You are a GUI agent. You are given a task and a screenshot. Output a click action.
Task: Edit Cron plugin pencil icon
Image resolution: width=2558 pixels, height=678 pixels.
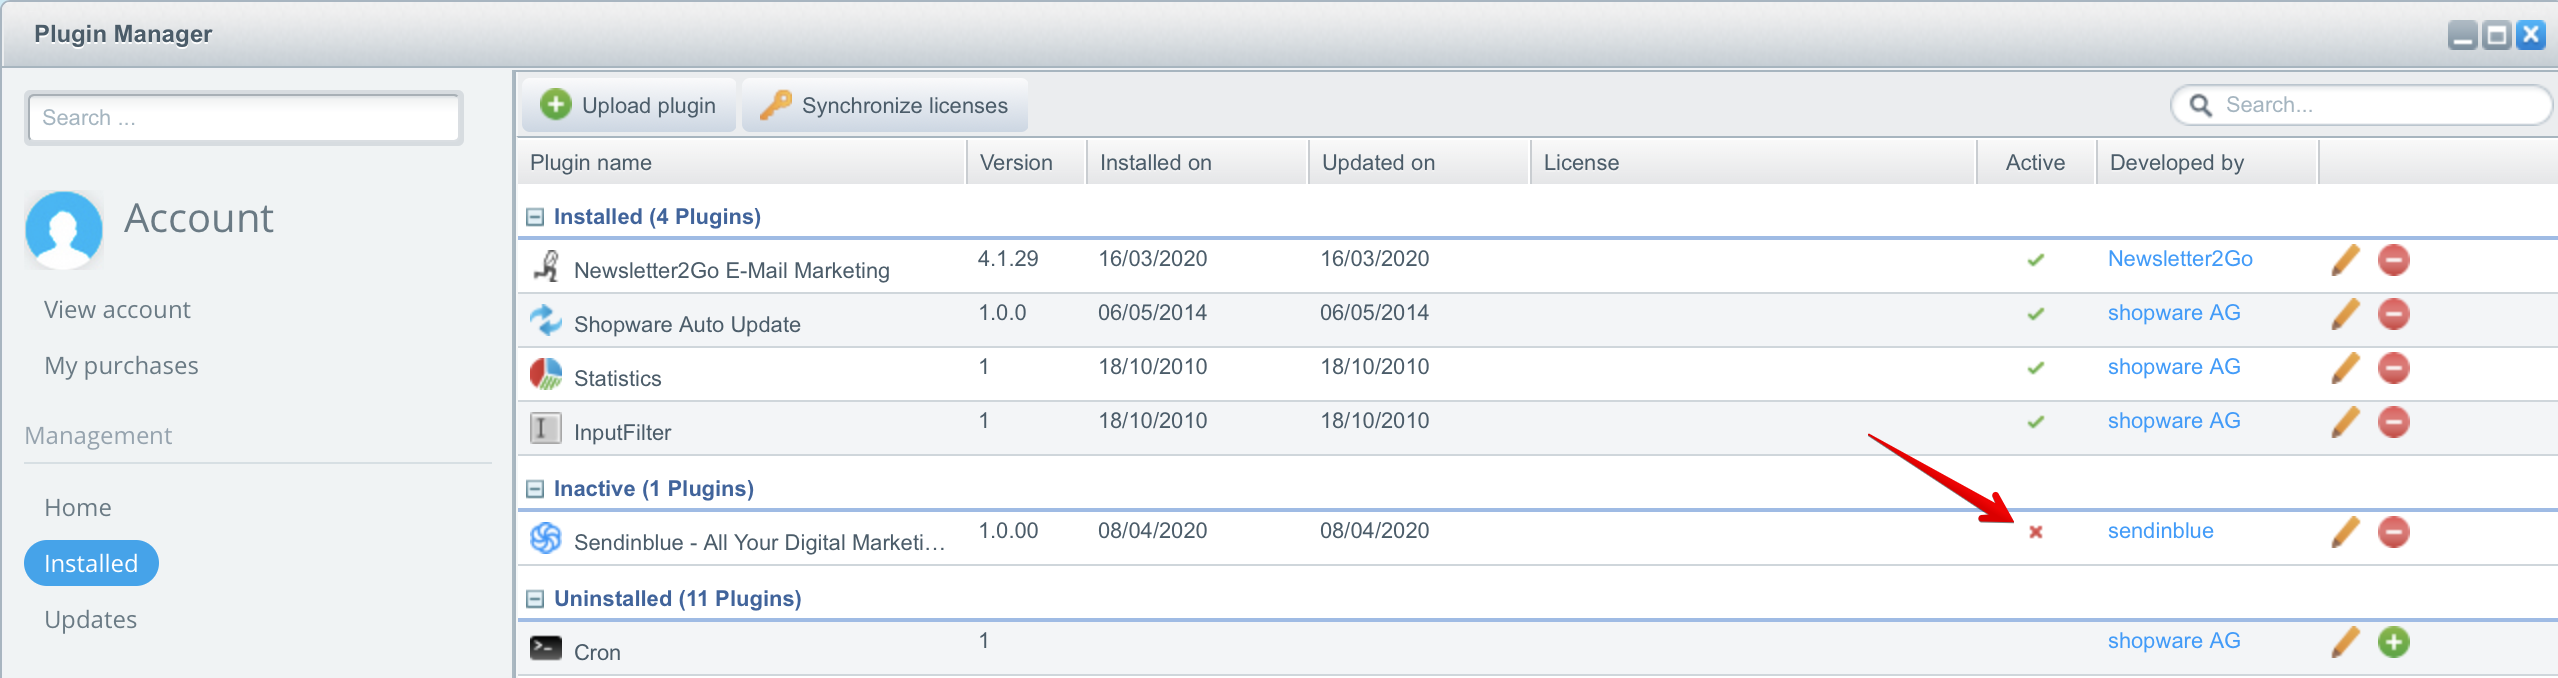click(x=2345, y=642)
